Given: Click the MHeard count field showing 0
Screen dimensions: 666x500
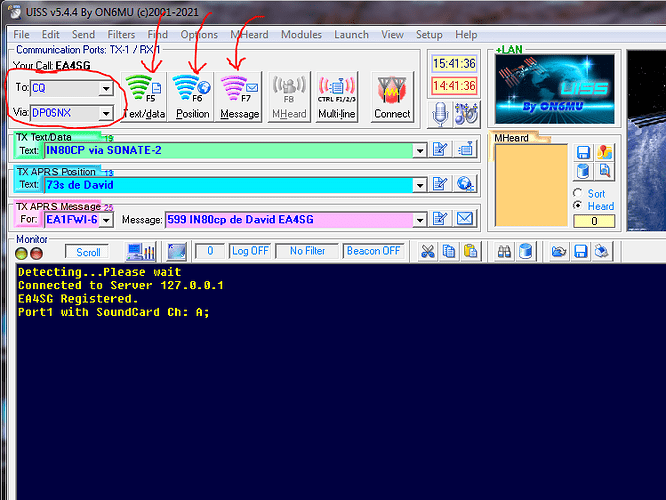Looking at the screenshot, I should (594, 221).
